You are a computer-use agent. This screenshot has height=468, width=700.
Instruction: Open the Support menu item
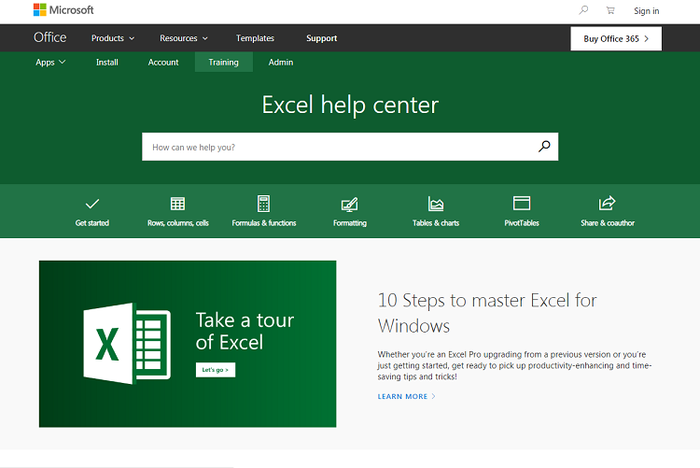click(x=321, y=38)
